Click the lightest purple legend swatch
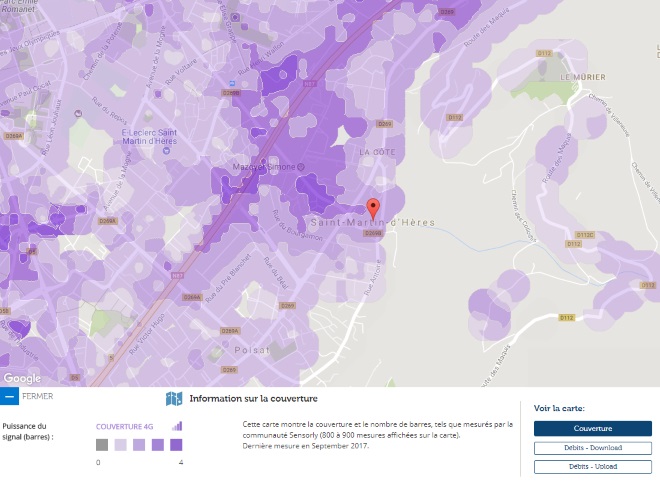 [120, 444]
